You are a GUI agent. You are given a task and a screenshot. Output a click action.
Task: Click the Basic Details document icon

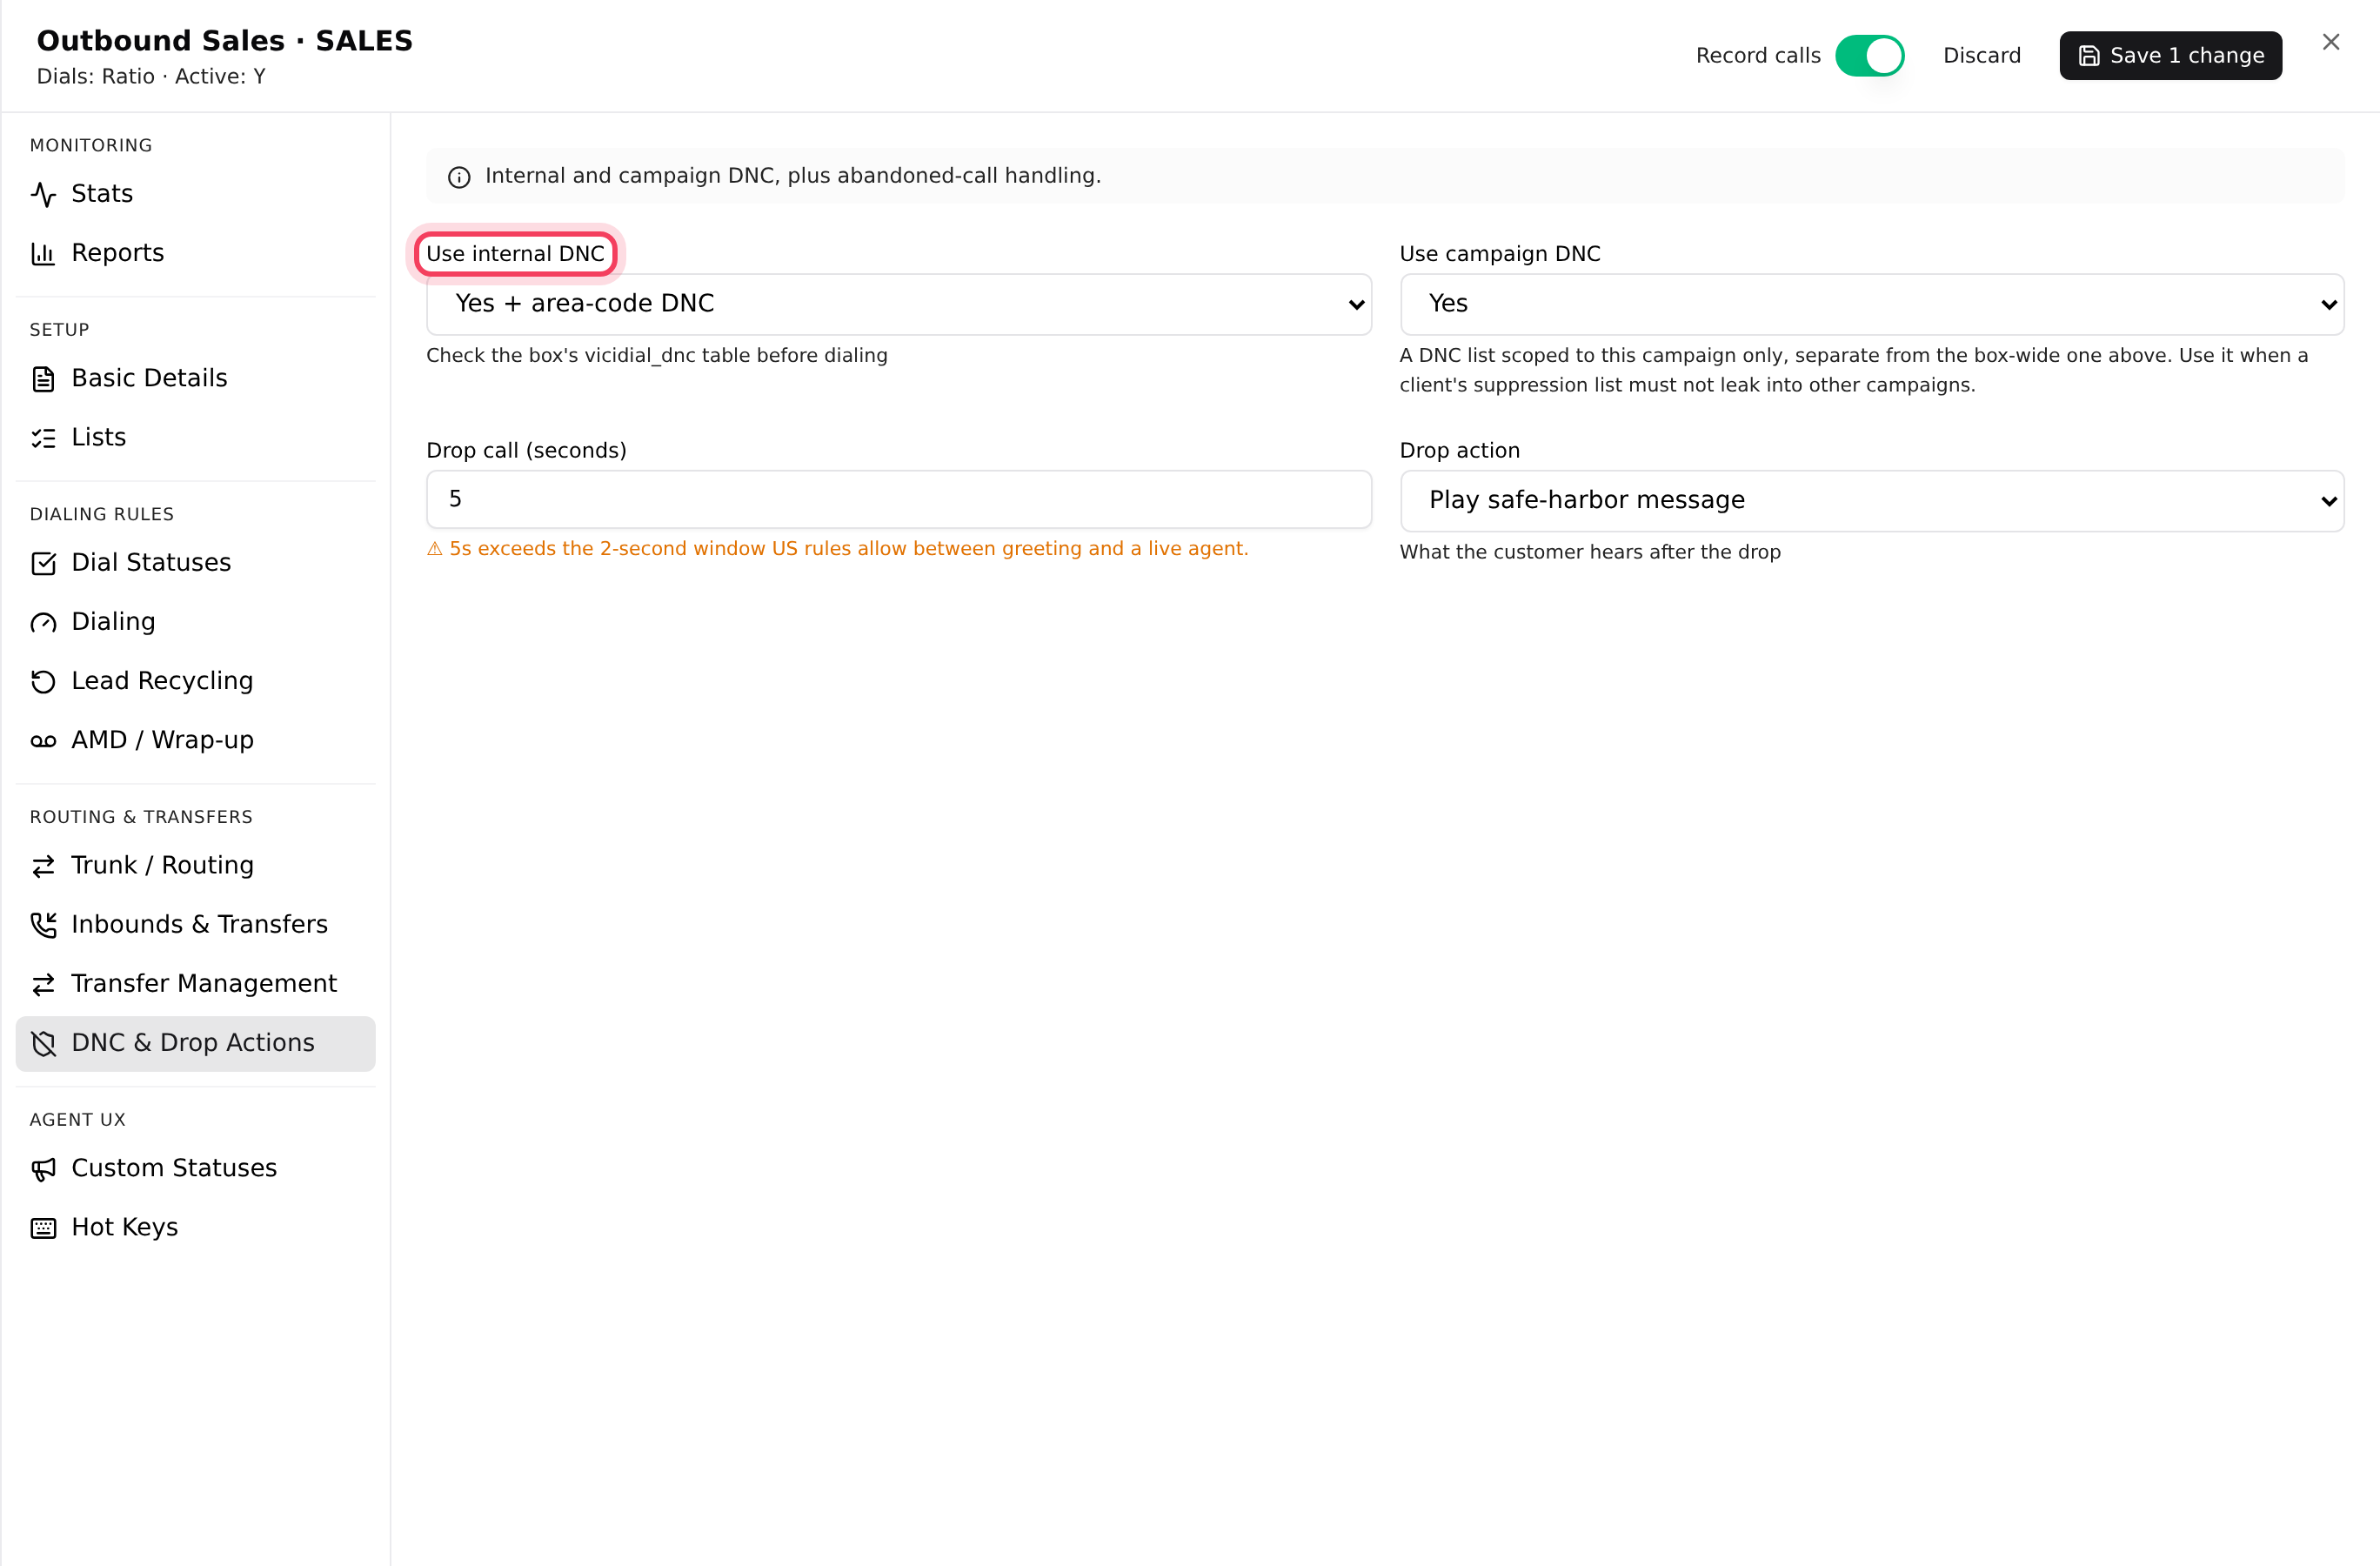(x=43, y=379)
